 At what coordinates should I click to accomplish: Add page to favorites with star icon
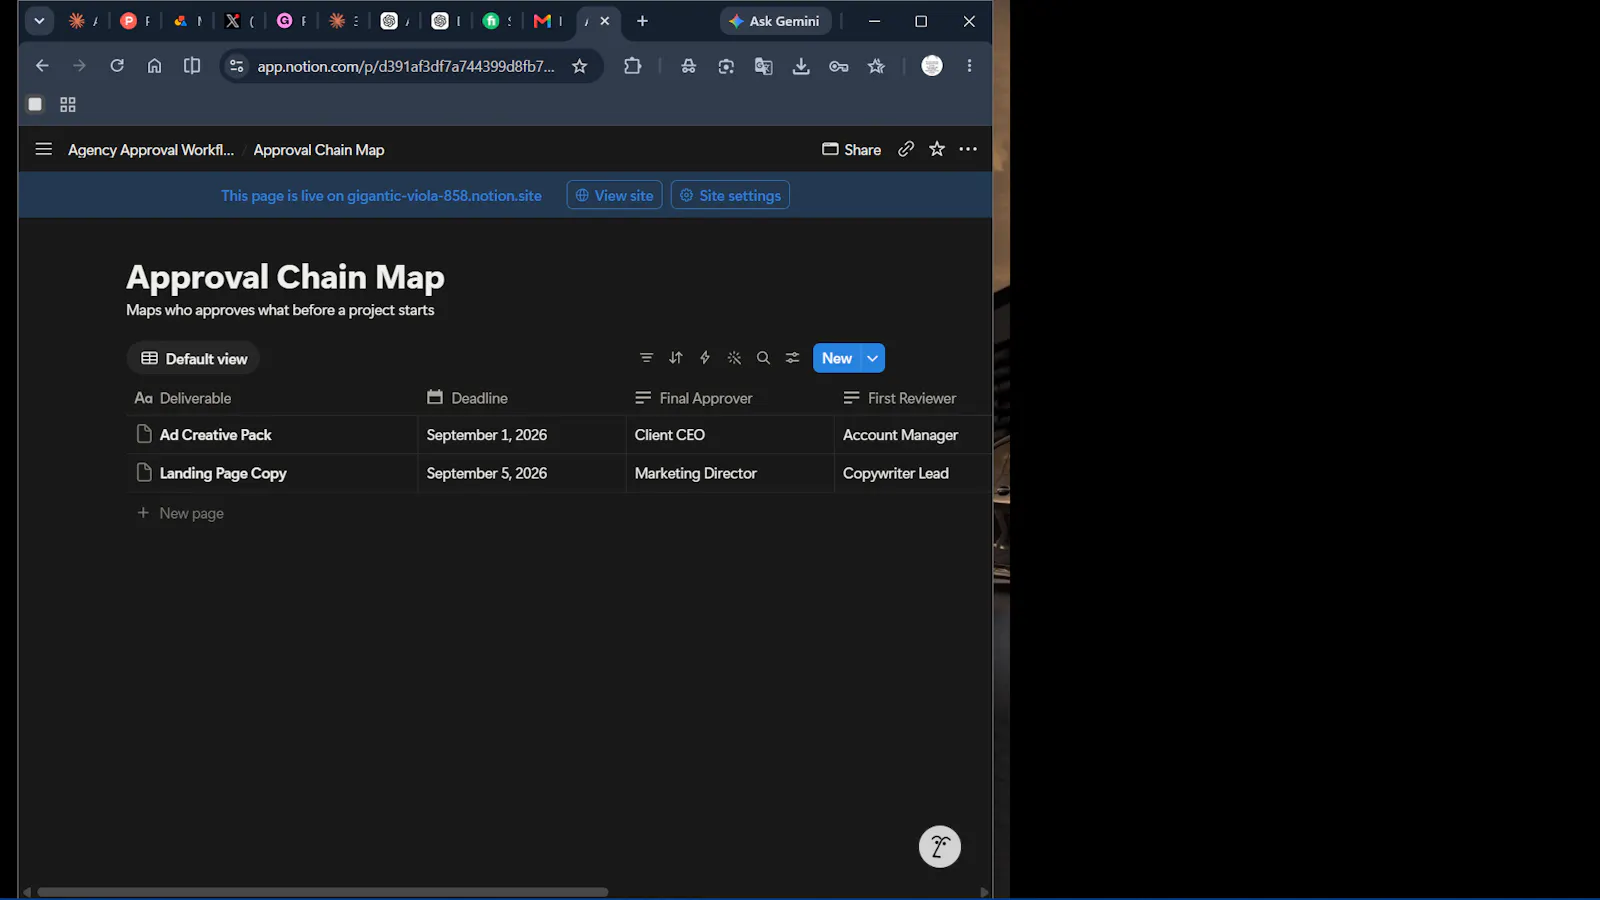click(937, 149)
